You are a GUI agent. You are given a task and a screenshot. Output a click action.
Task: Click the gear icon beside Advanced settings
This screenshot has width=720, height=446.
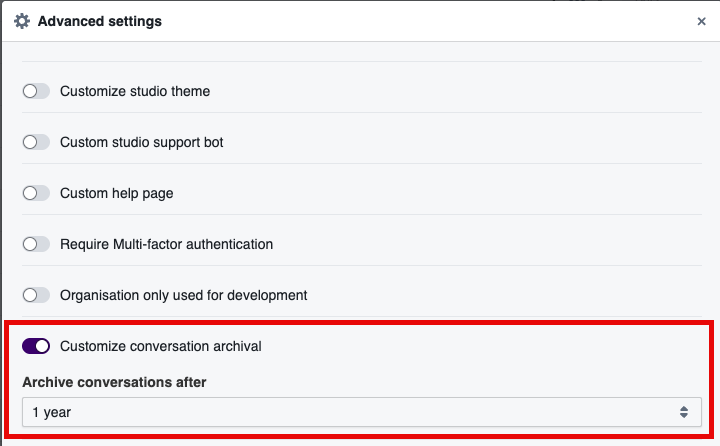click(21, 21)
